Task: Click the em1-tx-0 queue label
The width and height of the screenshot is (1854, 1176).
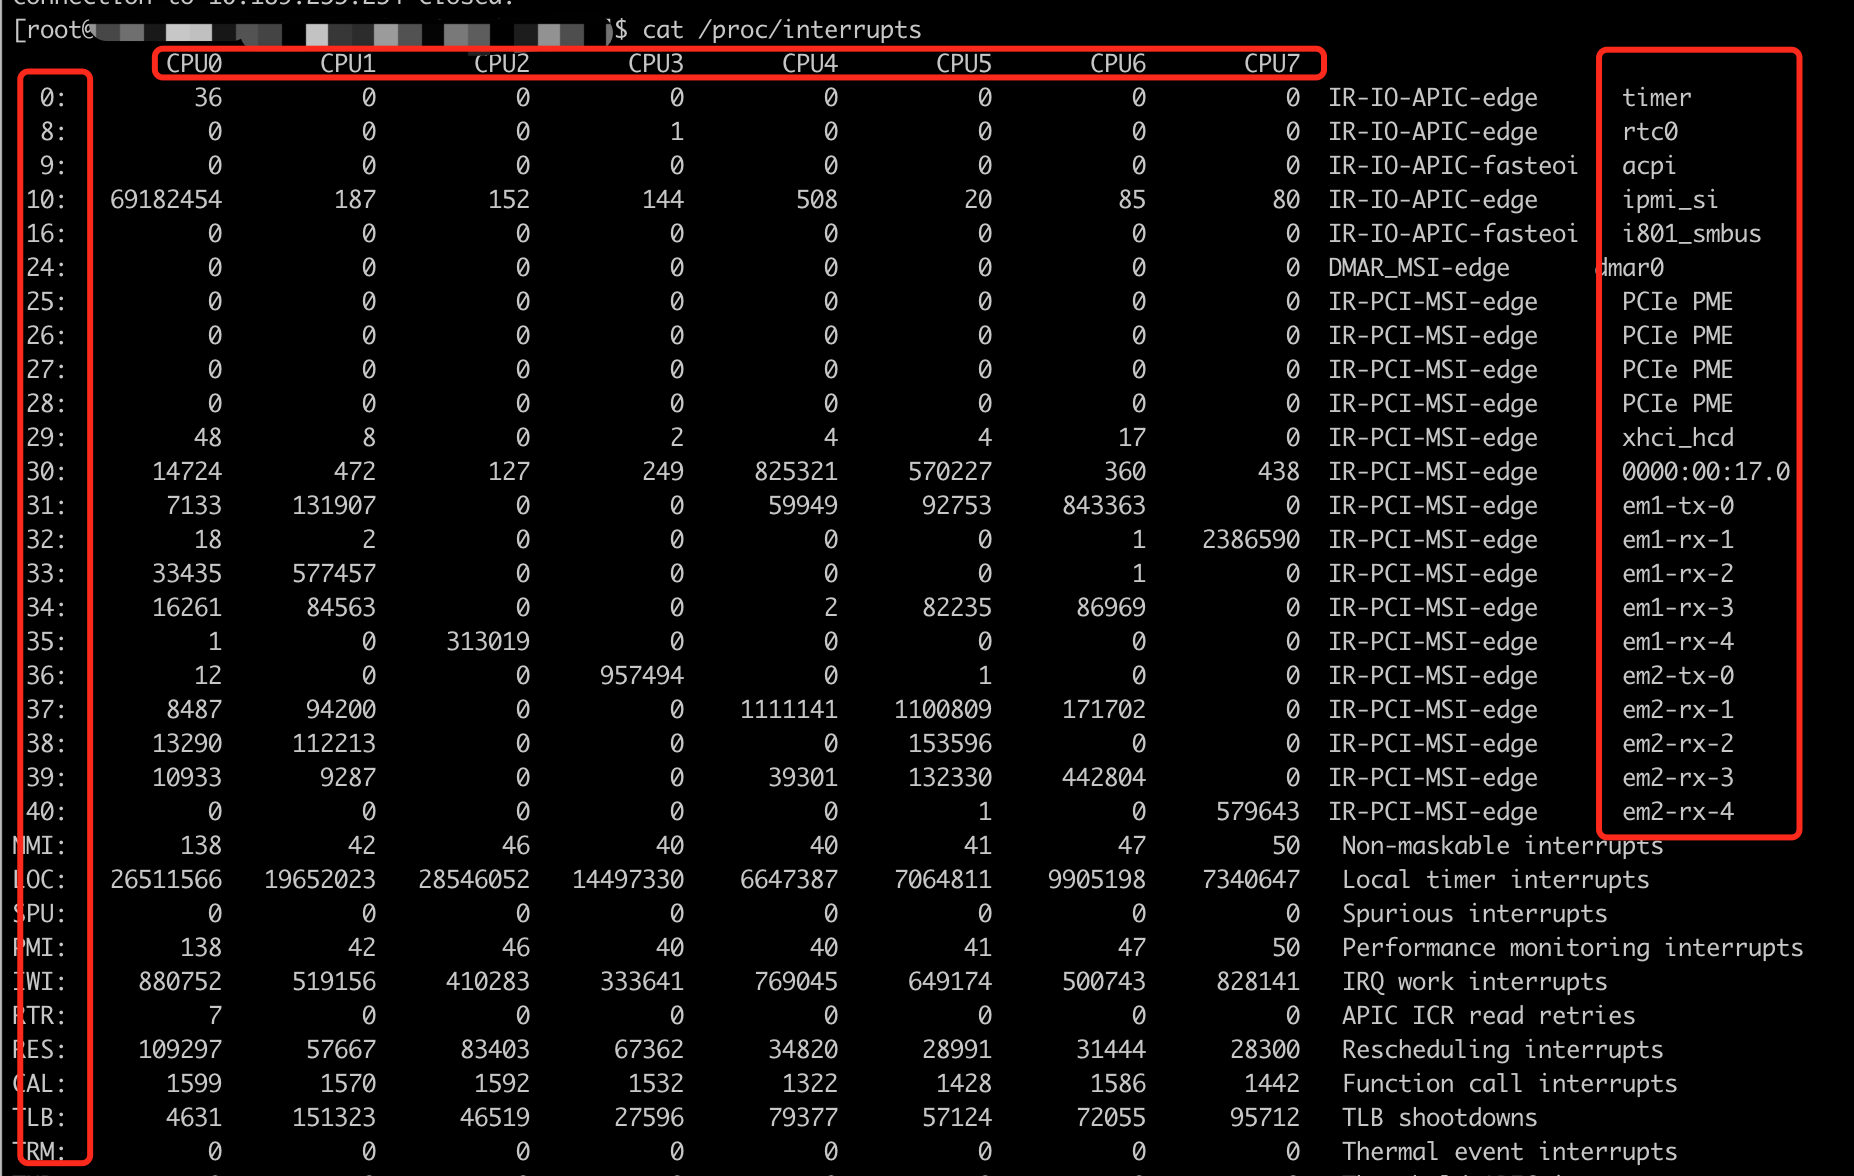Action: pos(1676,505)
